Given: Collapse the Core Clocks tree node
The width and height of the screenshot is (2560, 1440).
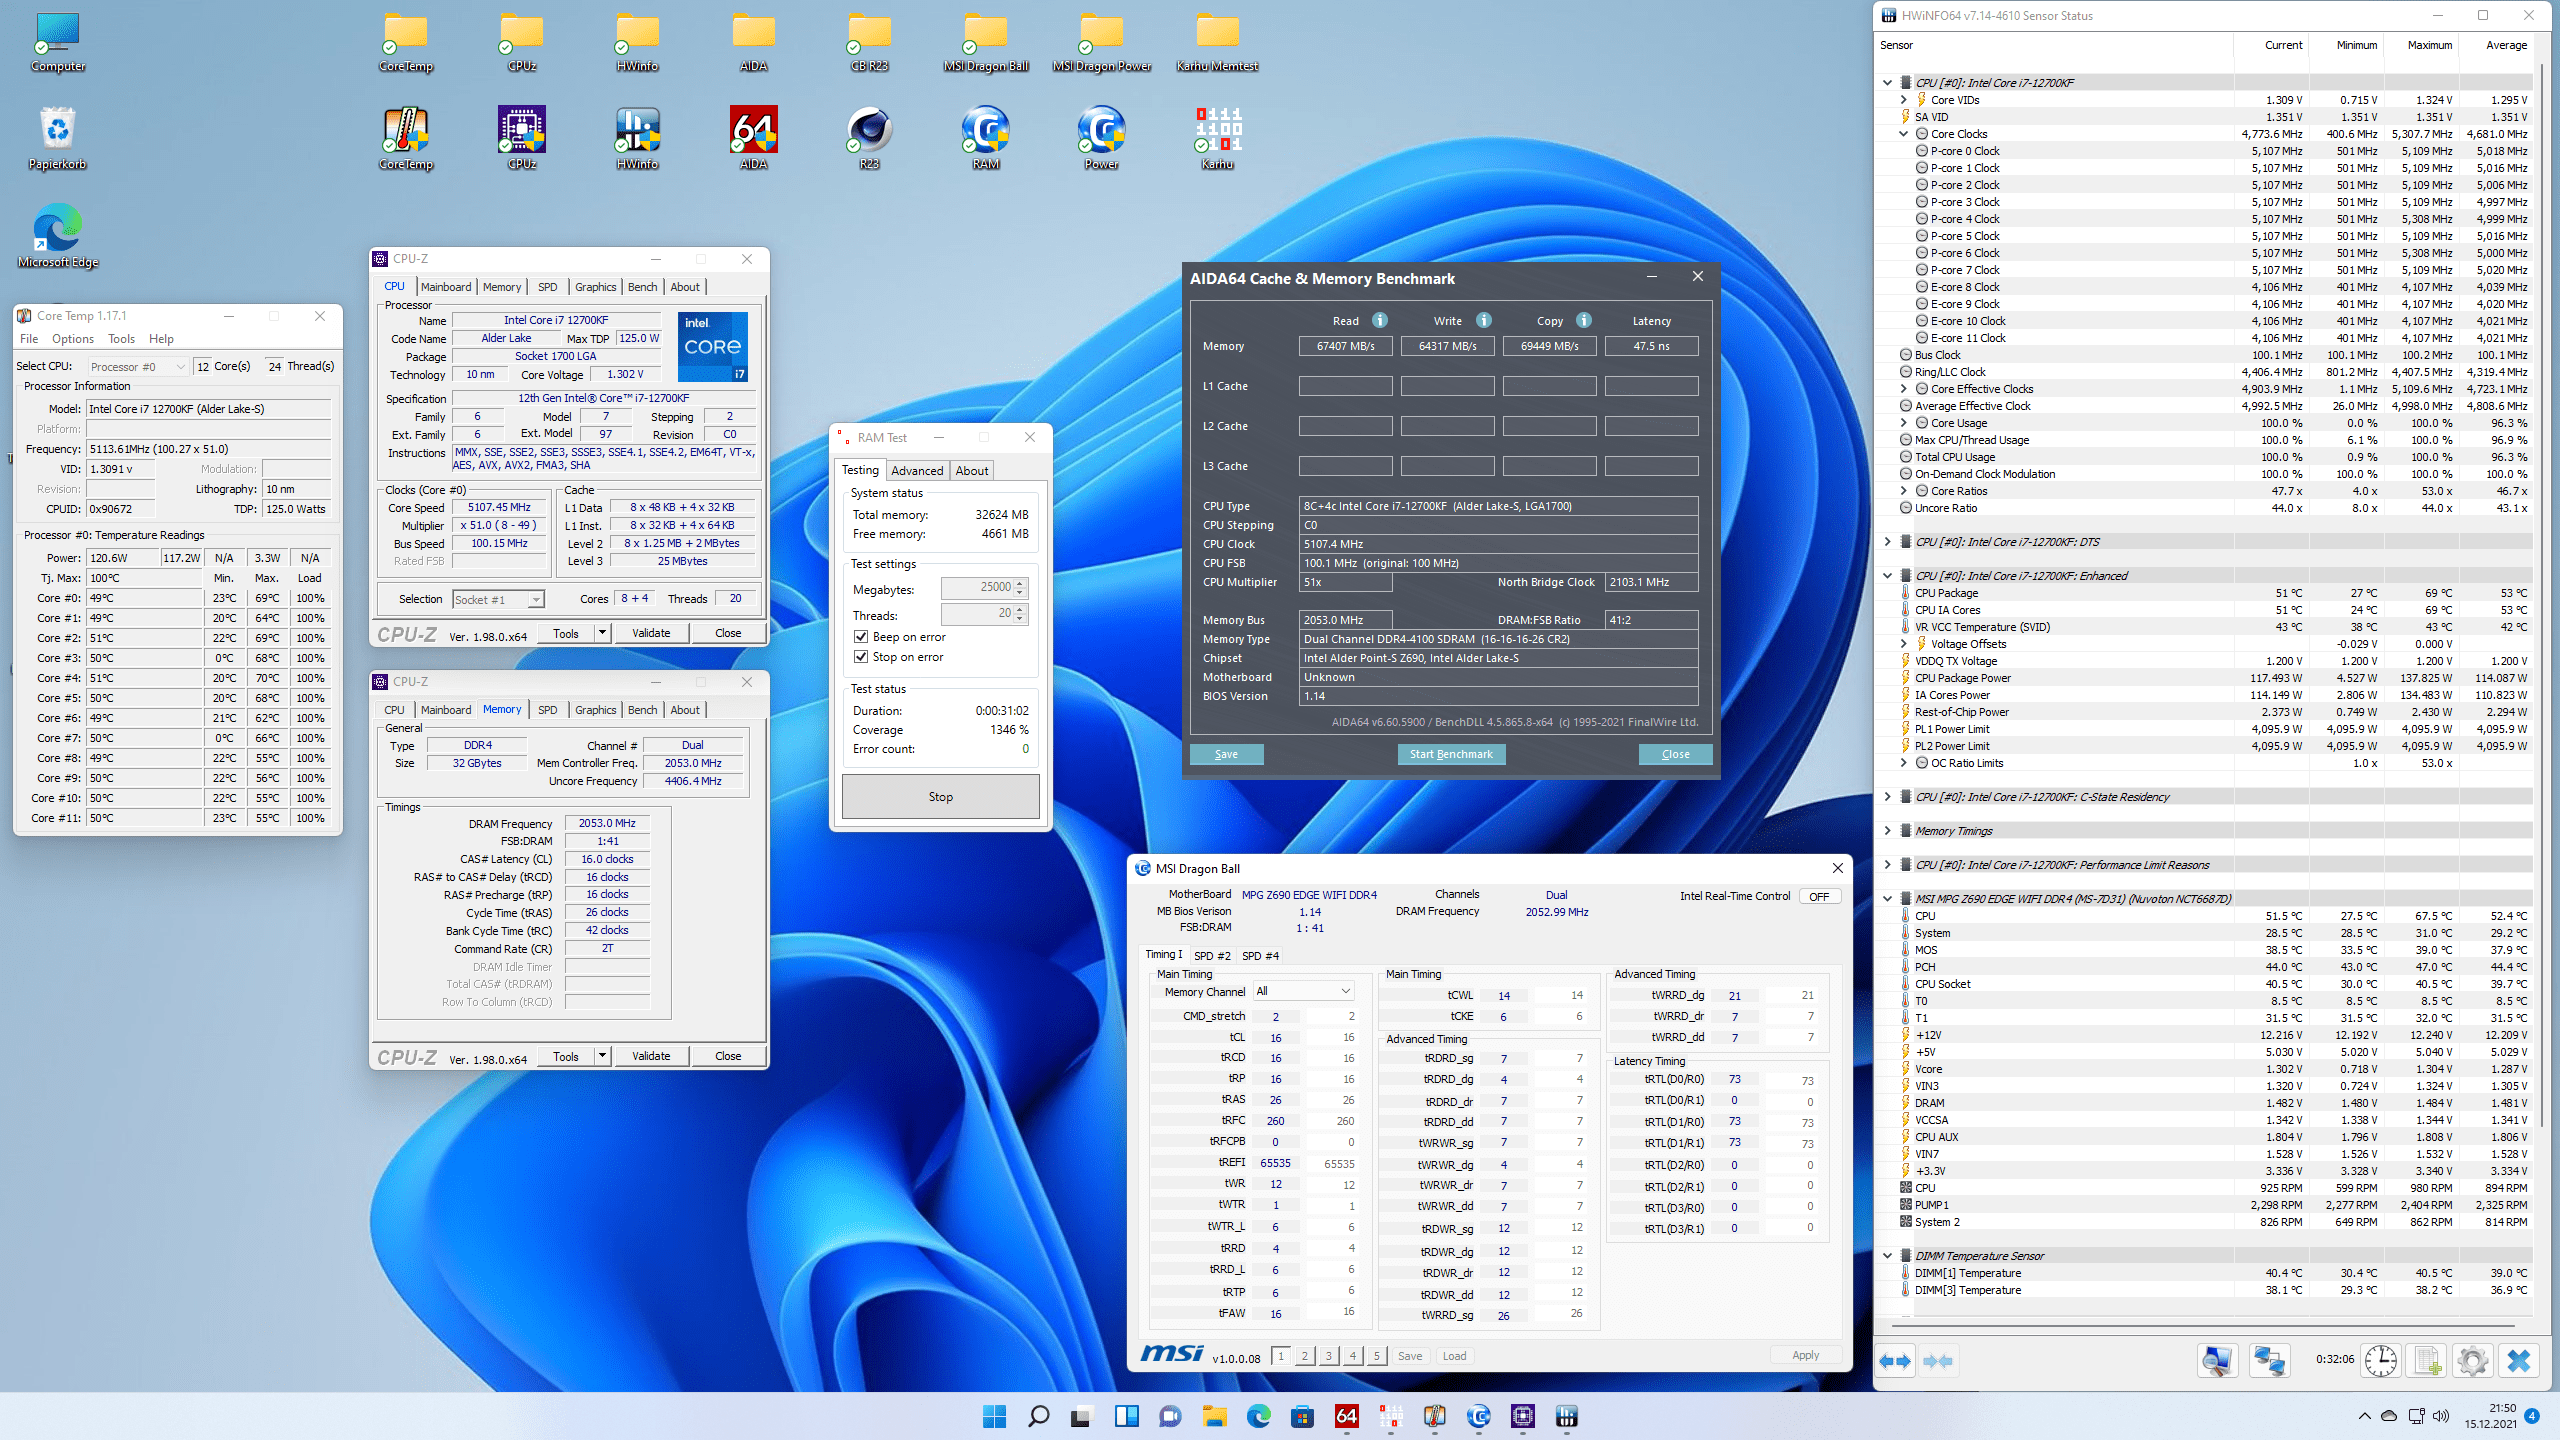Looking at the screenshot, I should click(1903, 134).
